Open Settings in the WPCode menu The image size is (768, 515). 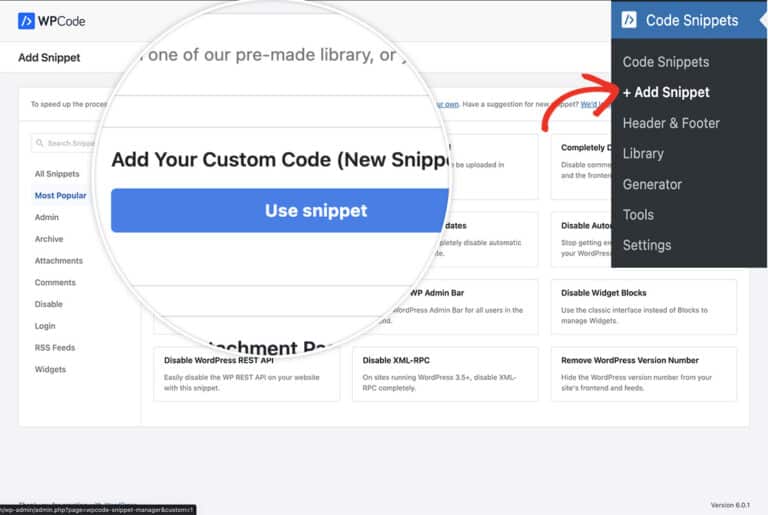[646, 245]
